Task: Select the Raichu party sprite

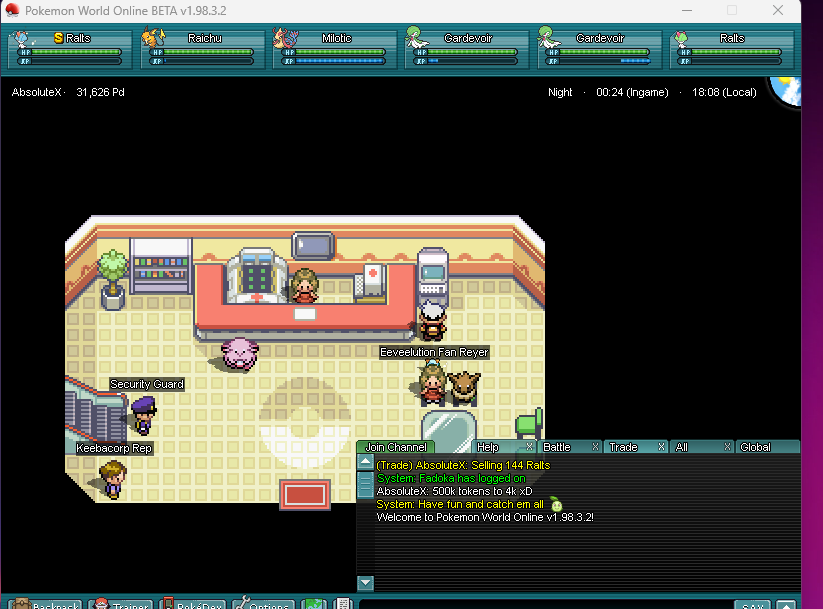Action: pos(153,38)
